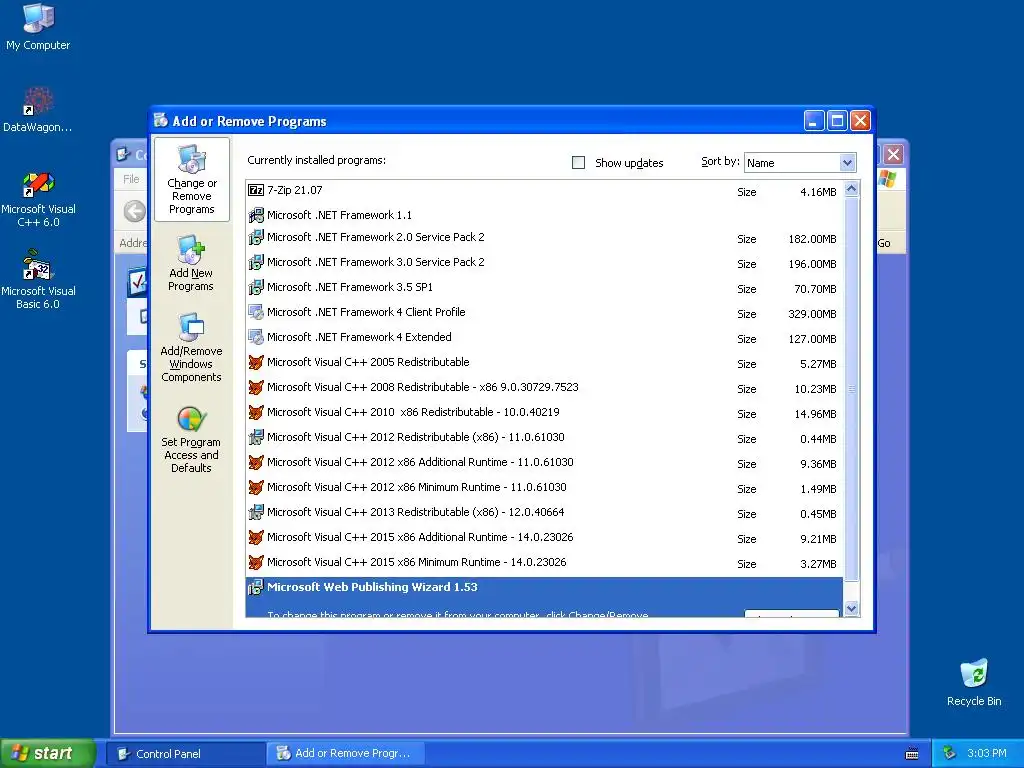Click the Visual C++ 2005 Redistributable icon
The image size is (1024, 768).
coord(256,362)
